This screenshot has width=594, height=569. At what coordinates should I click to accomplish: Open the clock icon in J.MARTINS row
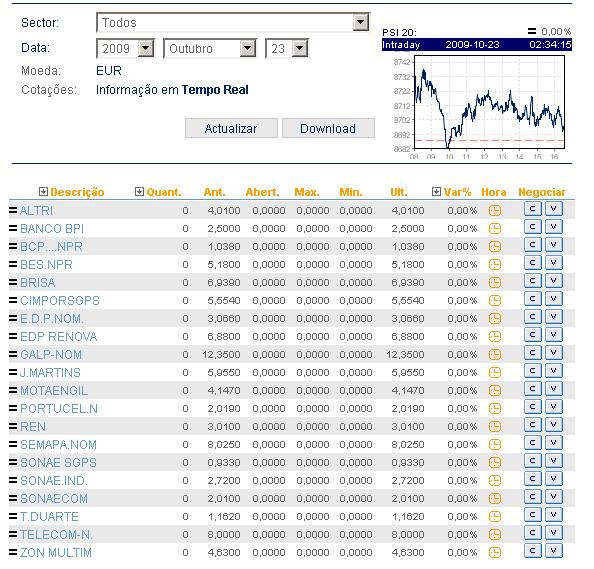coord(495,372)
